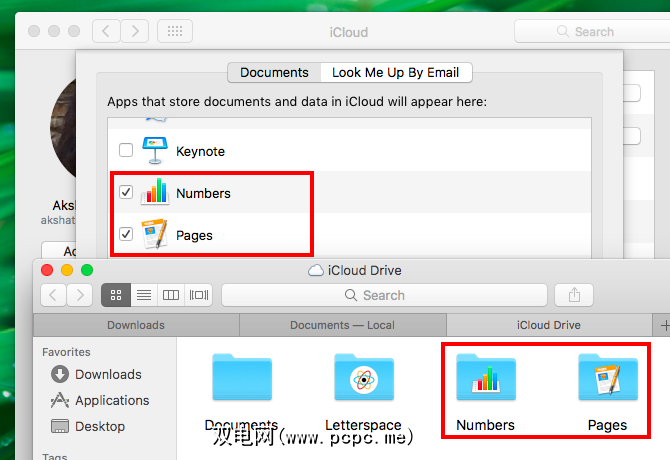Screen dimensions: 670x460
Task: Uncheck the Numbers checkbox
Action: coord(126,192)
